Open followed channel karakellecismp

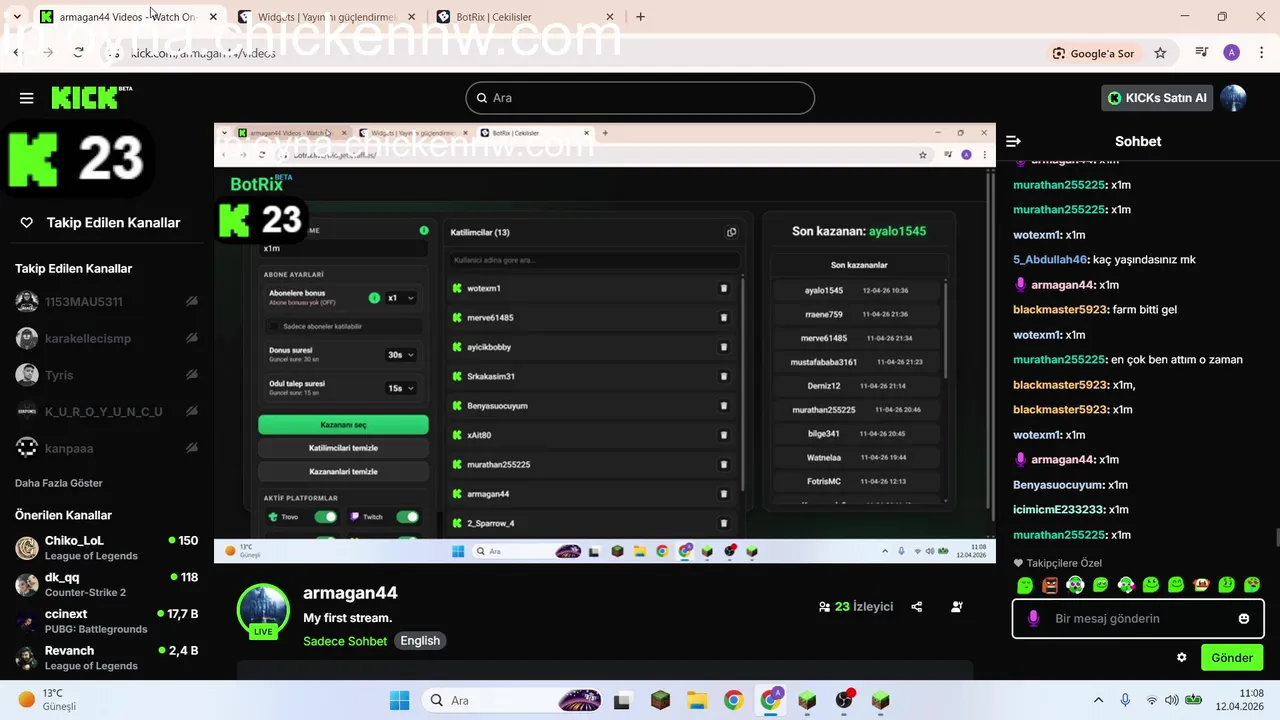pyautogui.click(x=106, y=338)
